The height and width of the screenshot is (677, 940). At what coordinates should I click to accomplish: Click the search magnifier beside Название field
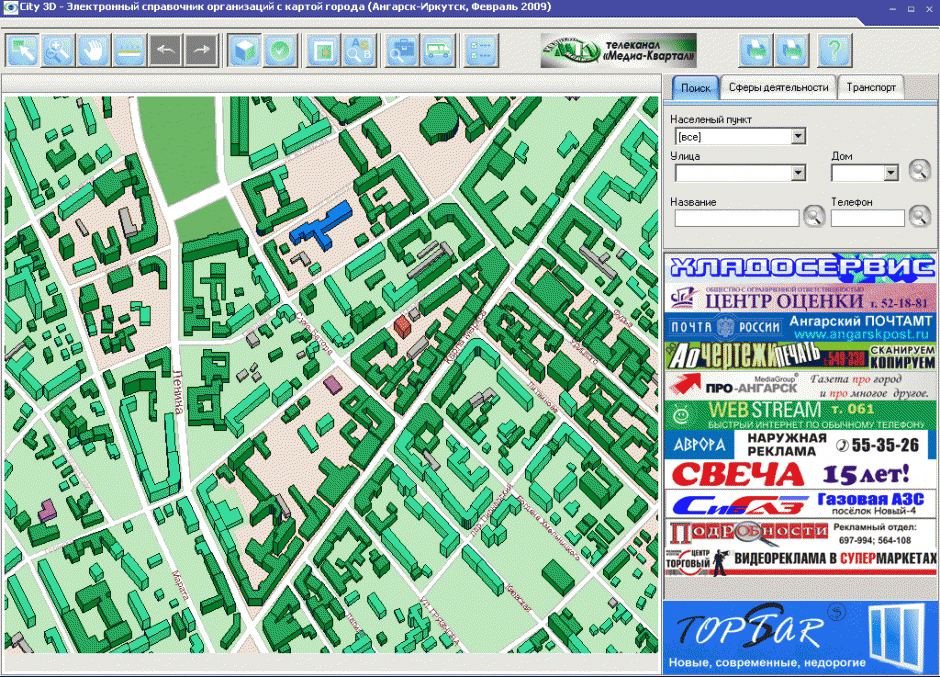click(814, 216)
